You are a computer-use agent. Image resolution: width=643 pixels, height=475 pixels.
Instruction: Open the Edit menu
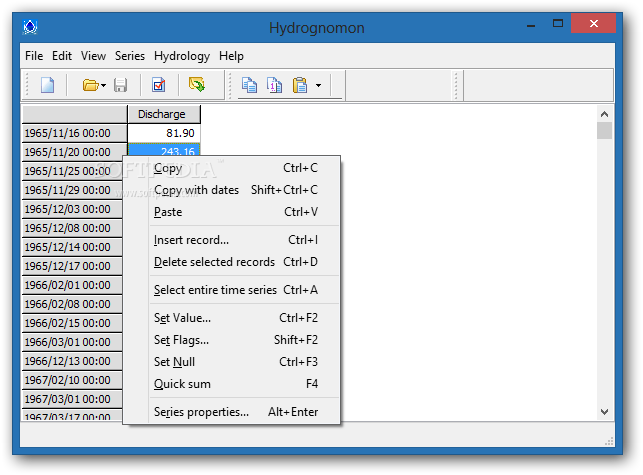click(x=62, y=56)
